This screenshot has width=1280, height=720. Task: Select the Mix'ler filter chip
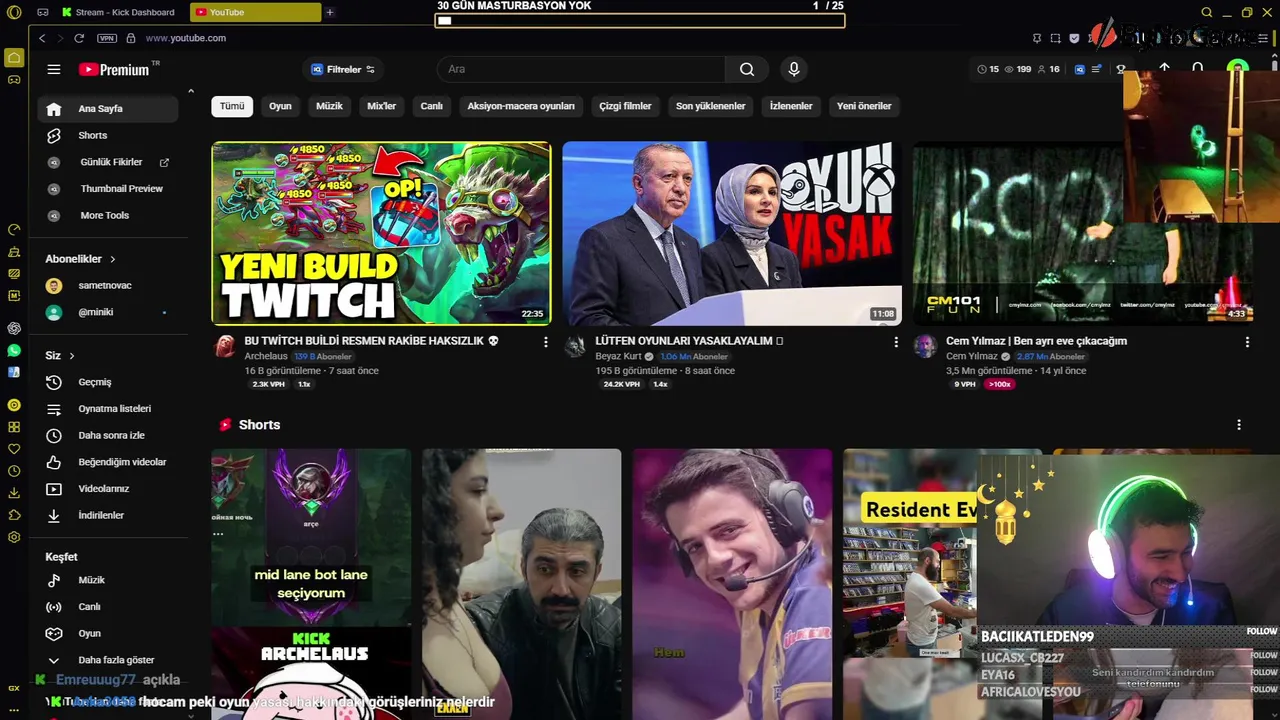[382, 106]
